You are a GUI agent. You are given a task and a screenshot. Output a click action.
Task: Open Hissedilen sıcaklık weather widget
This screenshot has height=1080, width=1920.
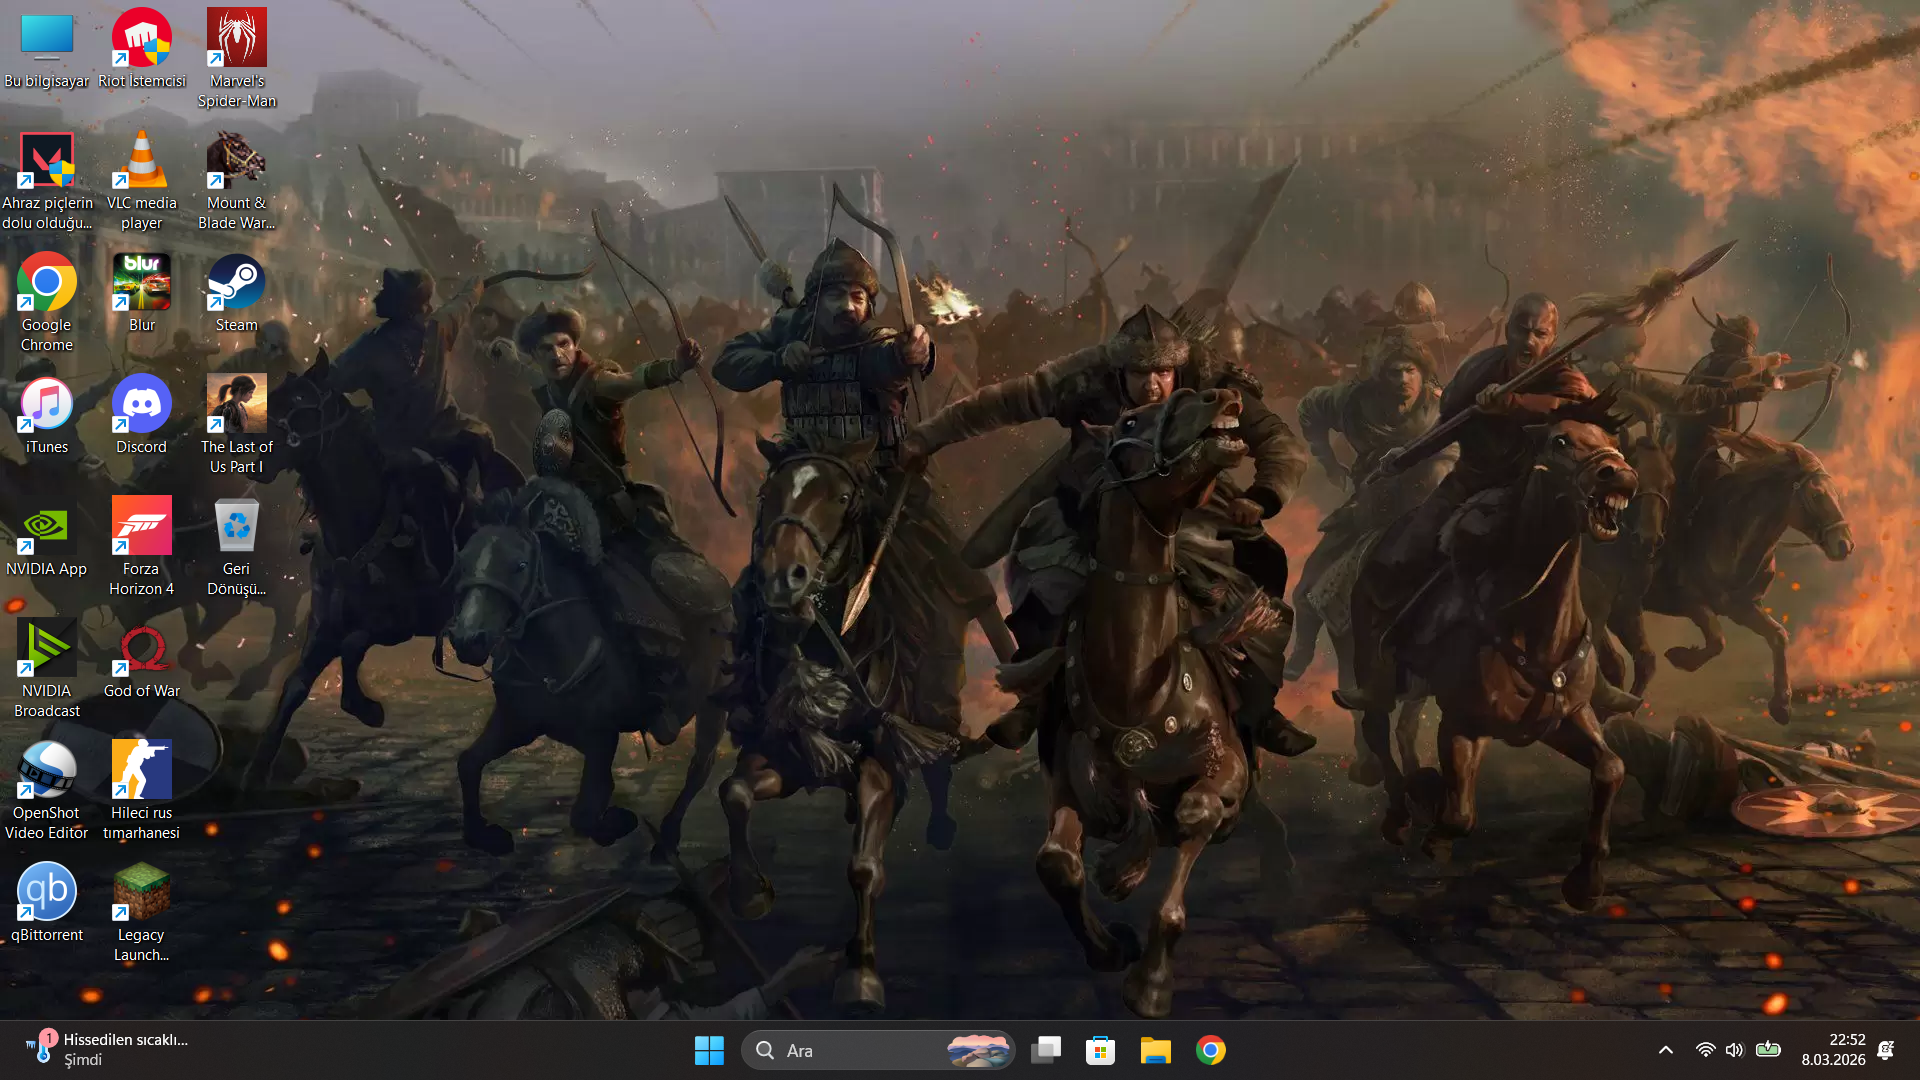tap(107, 1050)
